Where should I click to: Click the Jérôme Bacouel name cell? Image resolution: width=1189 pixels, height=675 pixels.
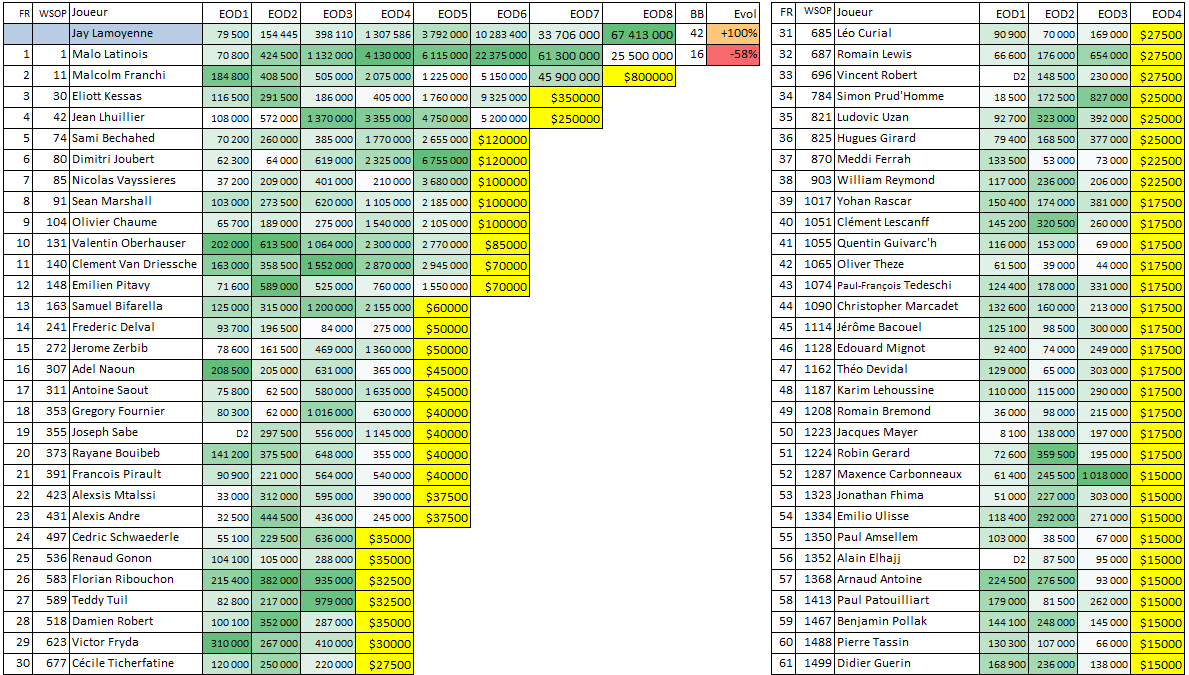tap(906, 328)
